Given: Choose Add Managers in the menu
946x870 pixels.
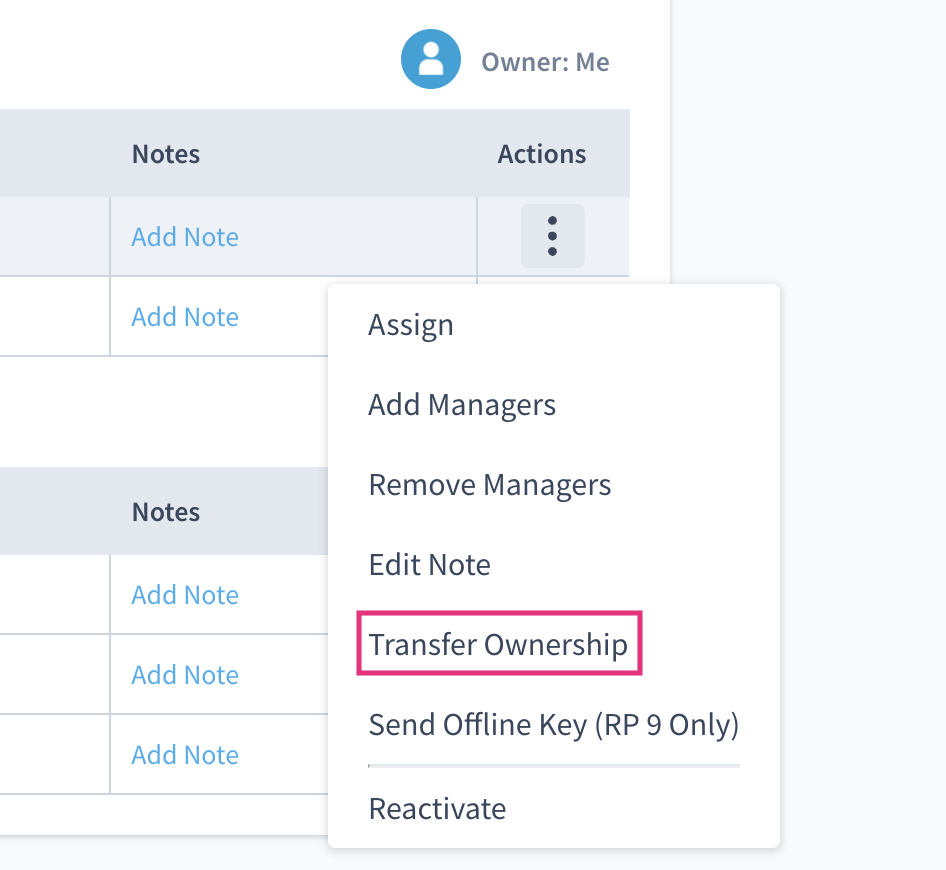Looking at the screenshot, I should pos(462,405).
